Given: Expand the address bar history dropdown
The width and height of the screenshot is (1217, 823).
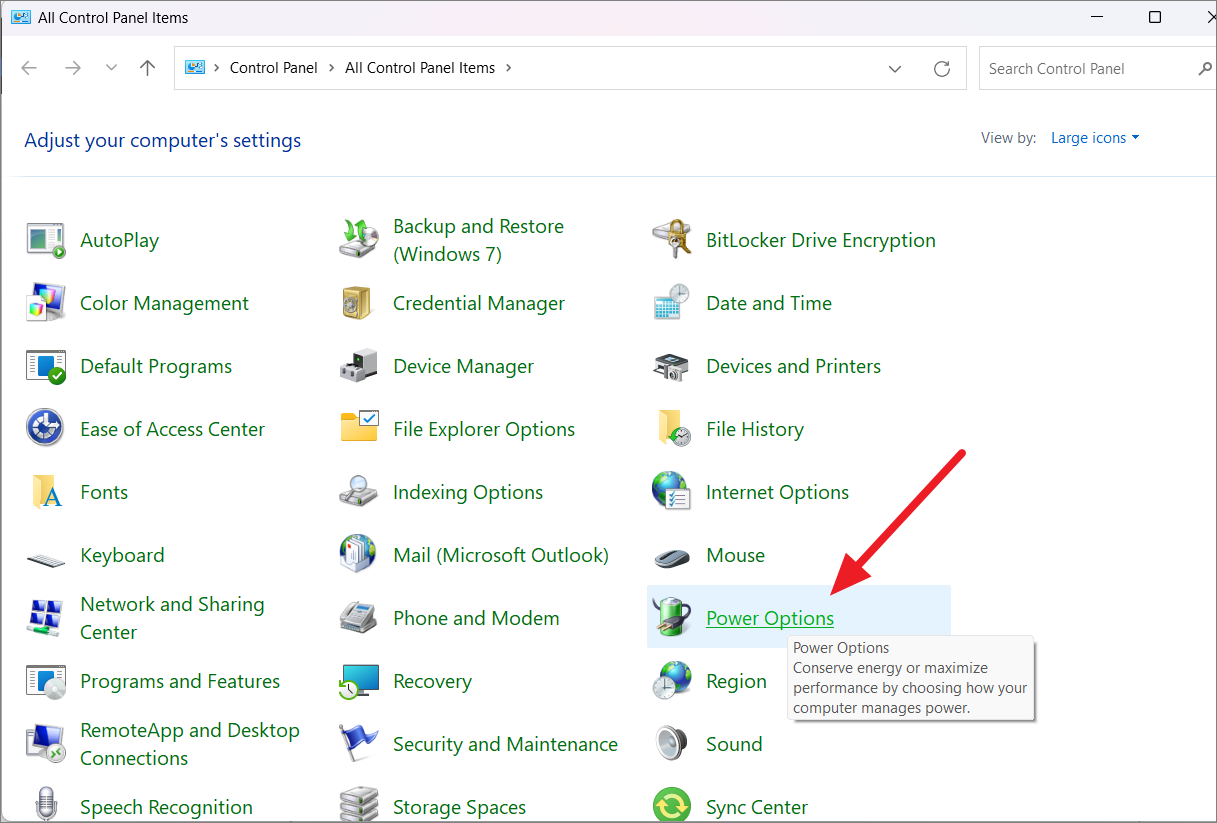Looking at the screenshot, I should 894,69.
